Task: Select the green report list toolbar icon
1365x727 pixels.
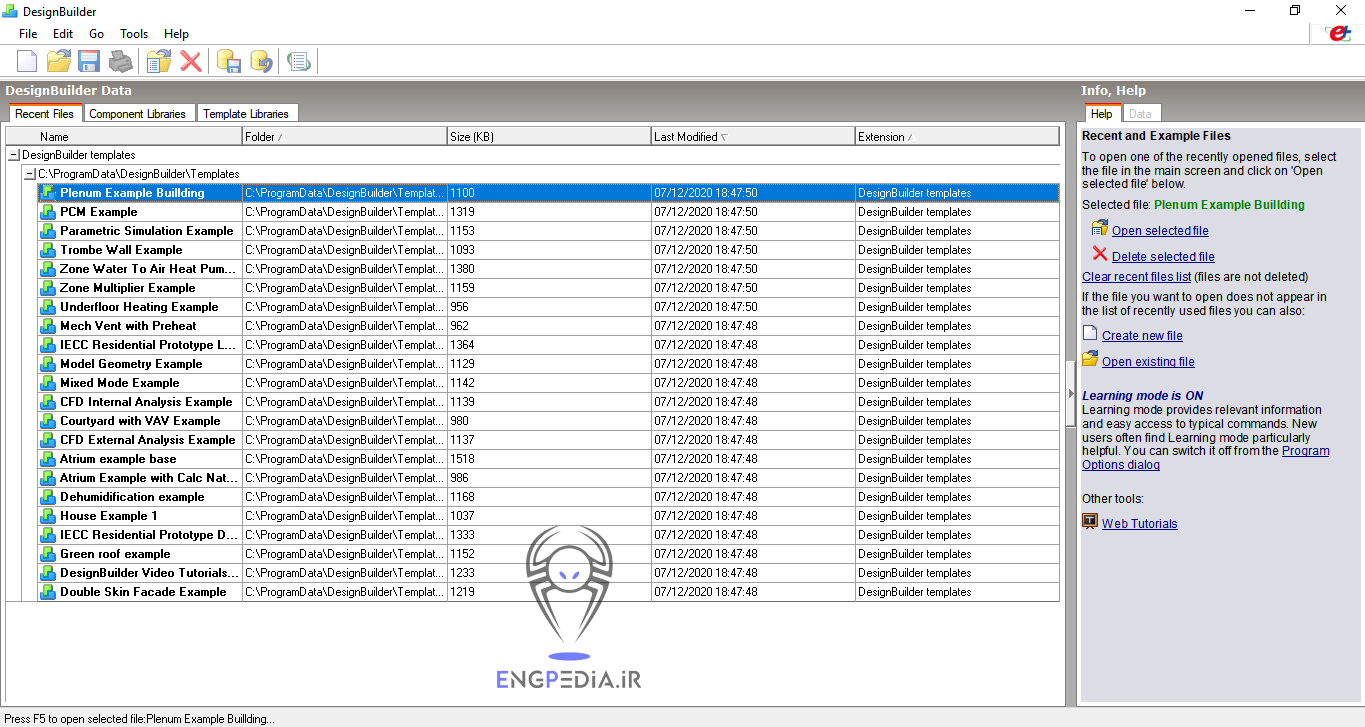Action: pos(298,61)
